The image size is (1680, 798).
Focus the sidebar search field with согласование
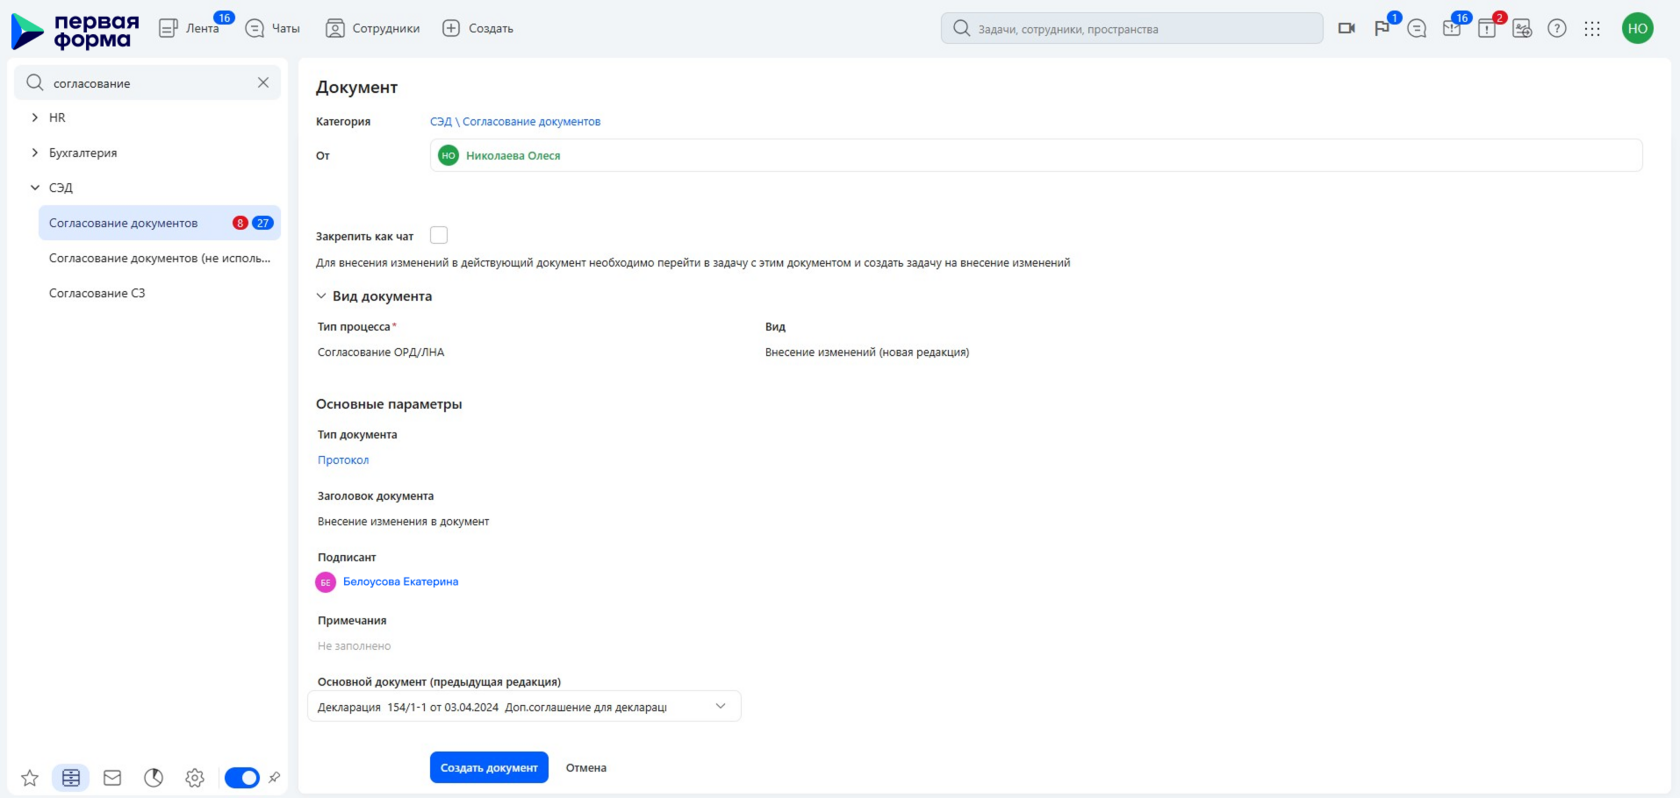point(147,83)
